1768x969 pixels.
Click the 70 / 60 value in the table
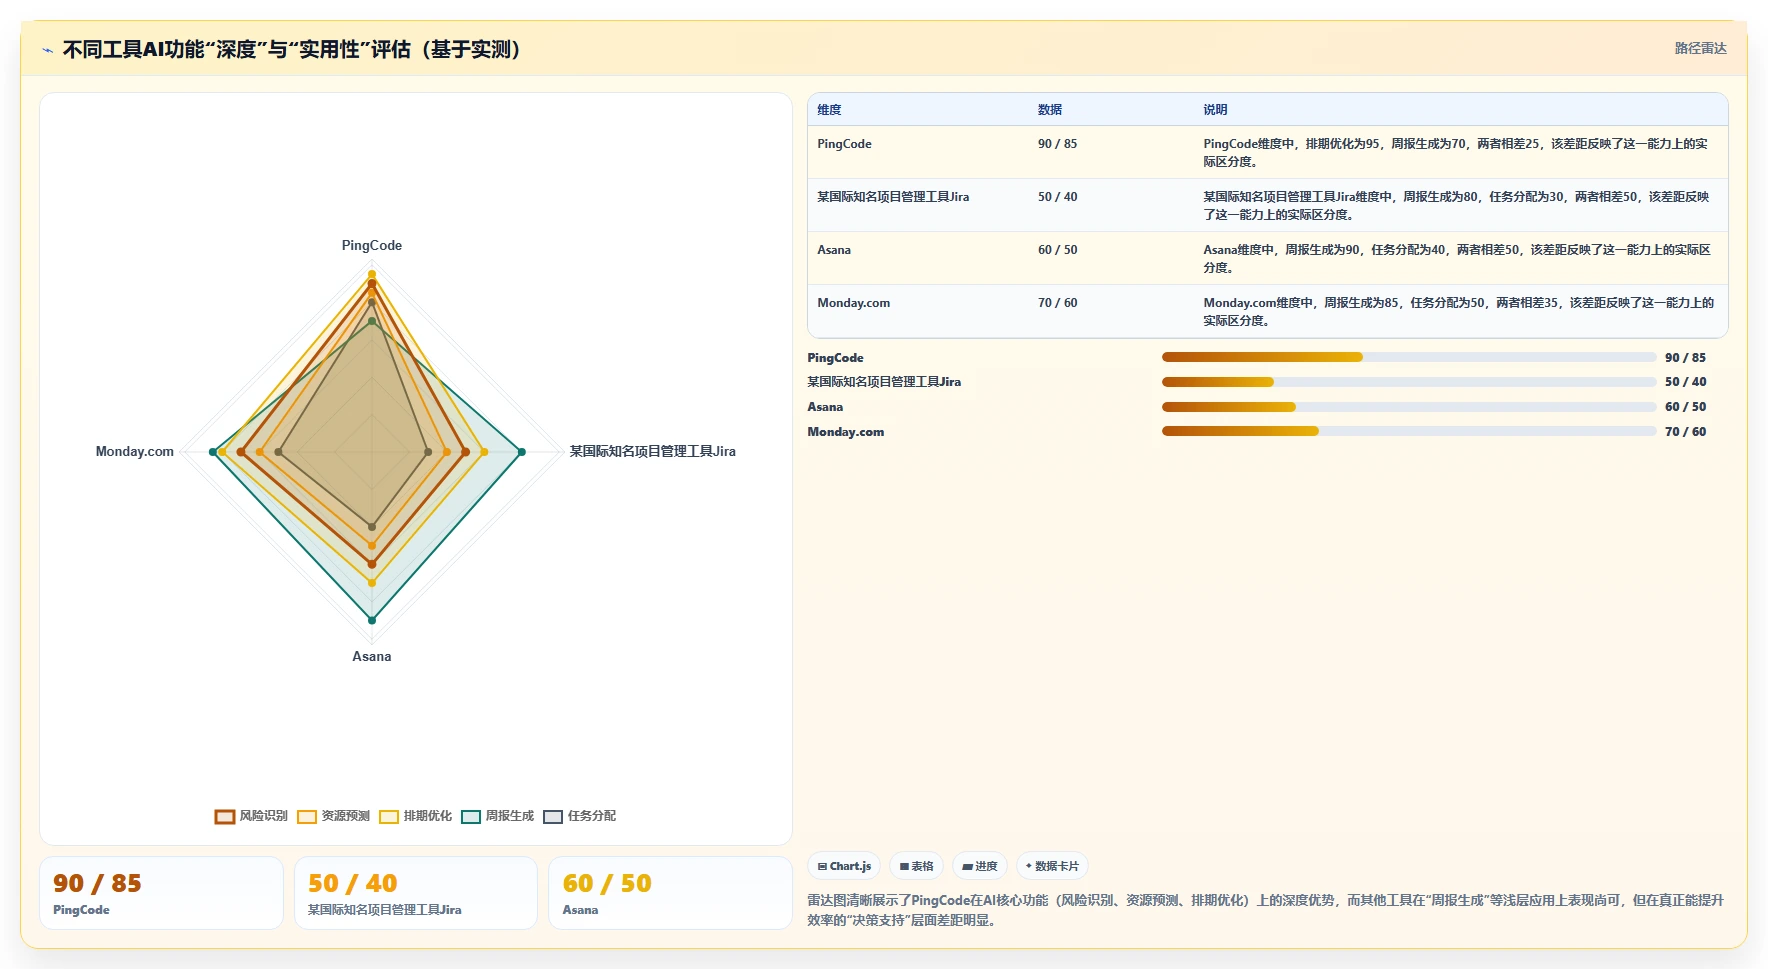point(1057,303)
